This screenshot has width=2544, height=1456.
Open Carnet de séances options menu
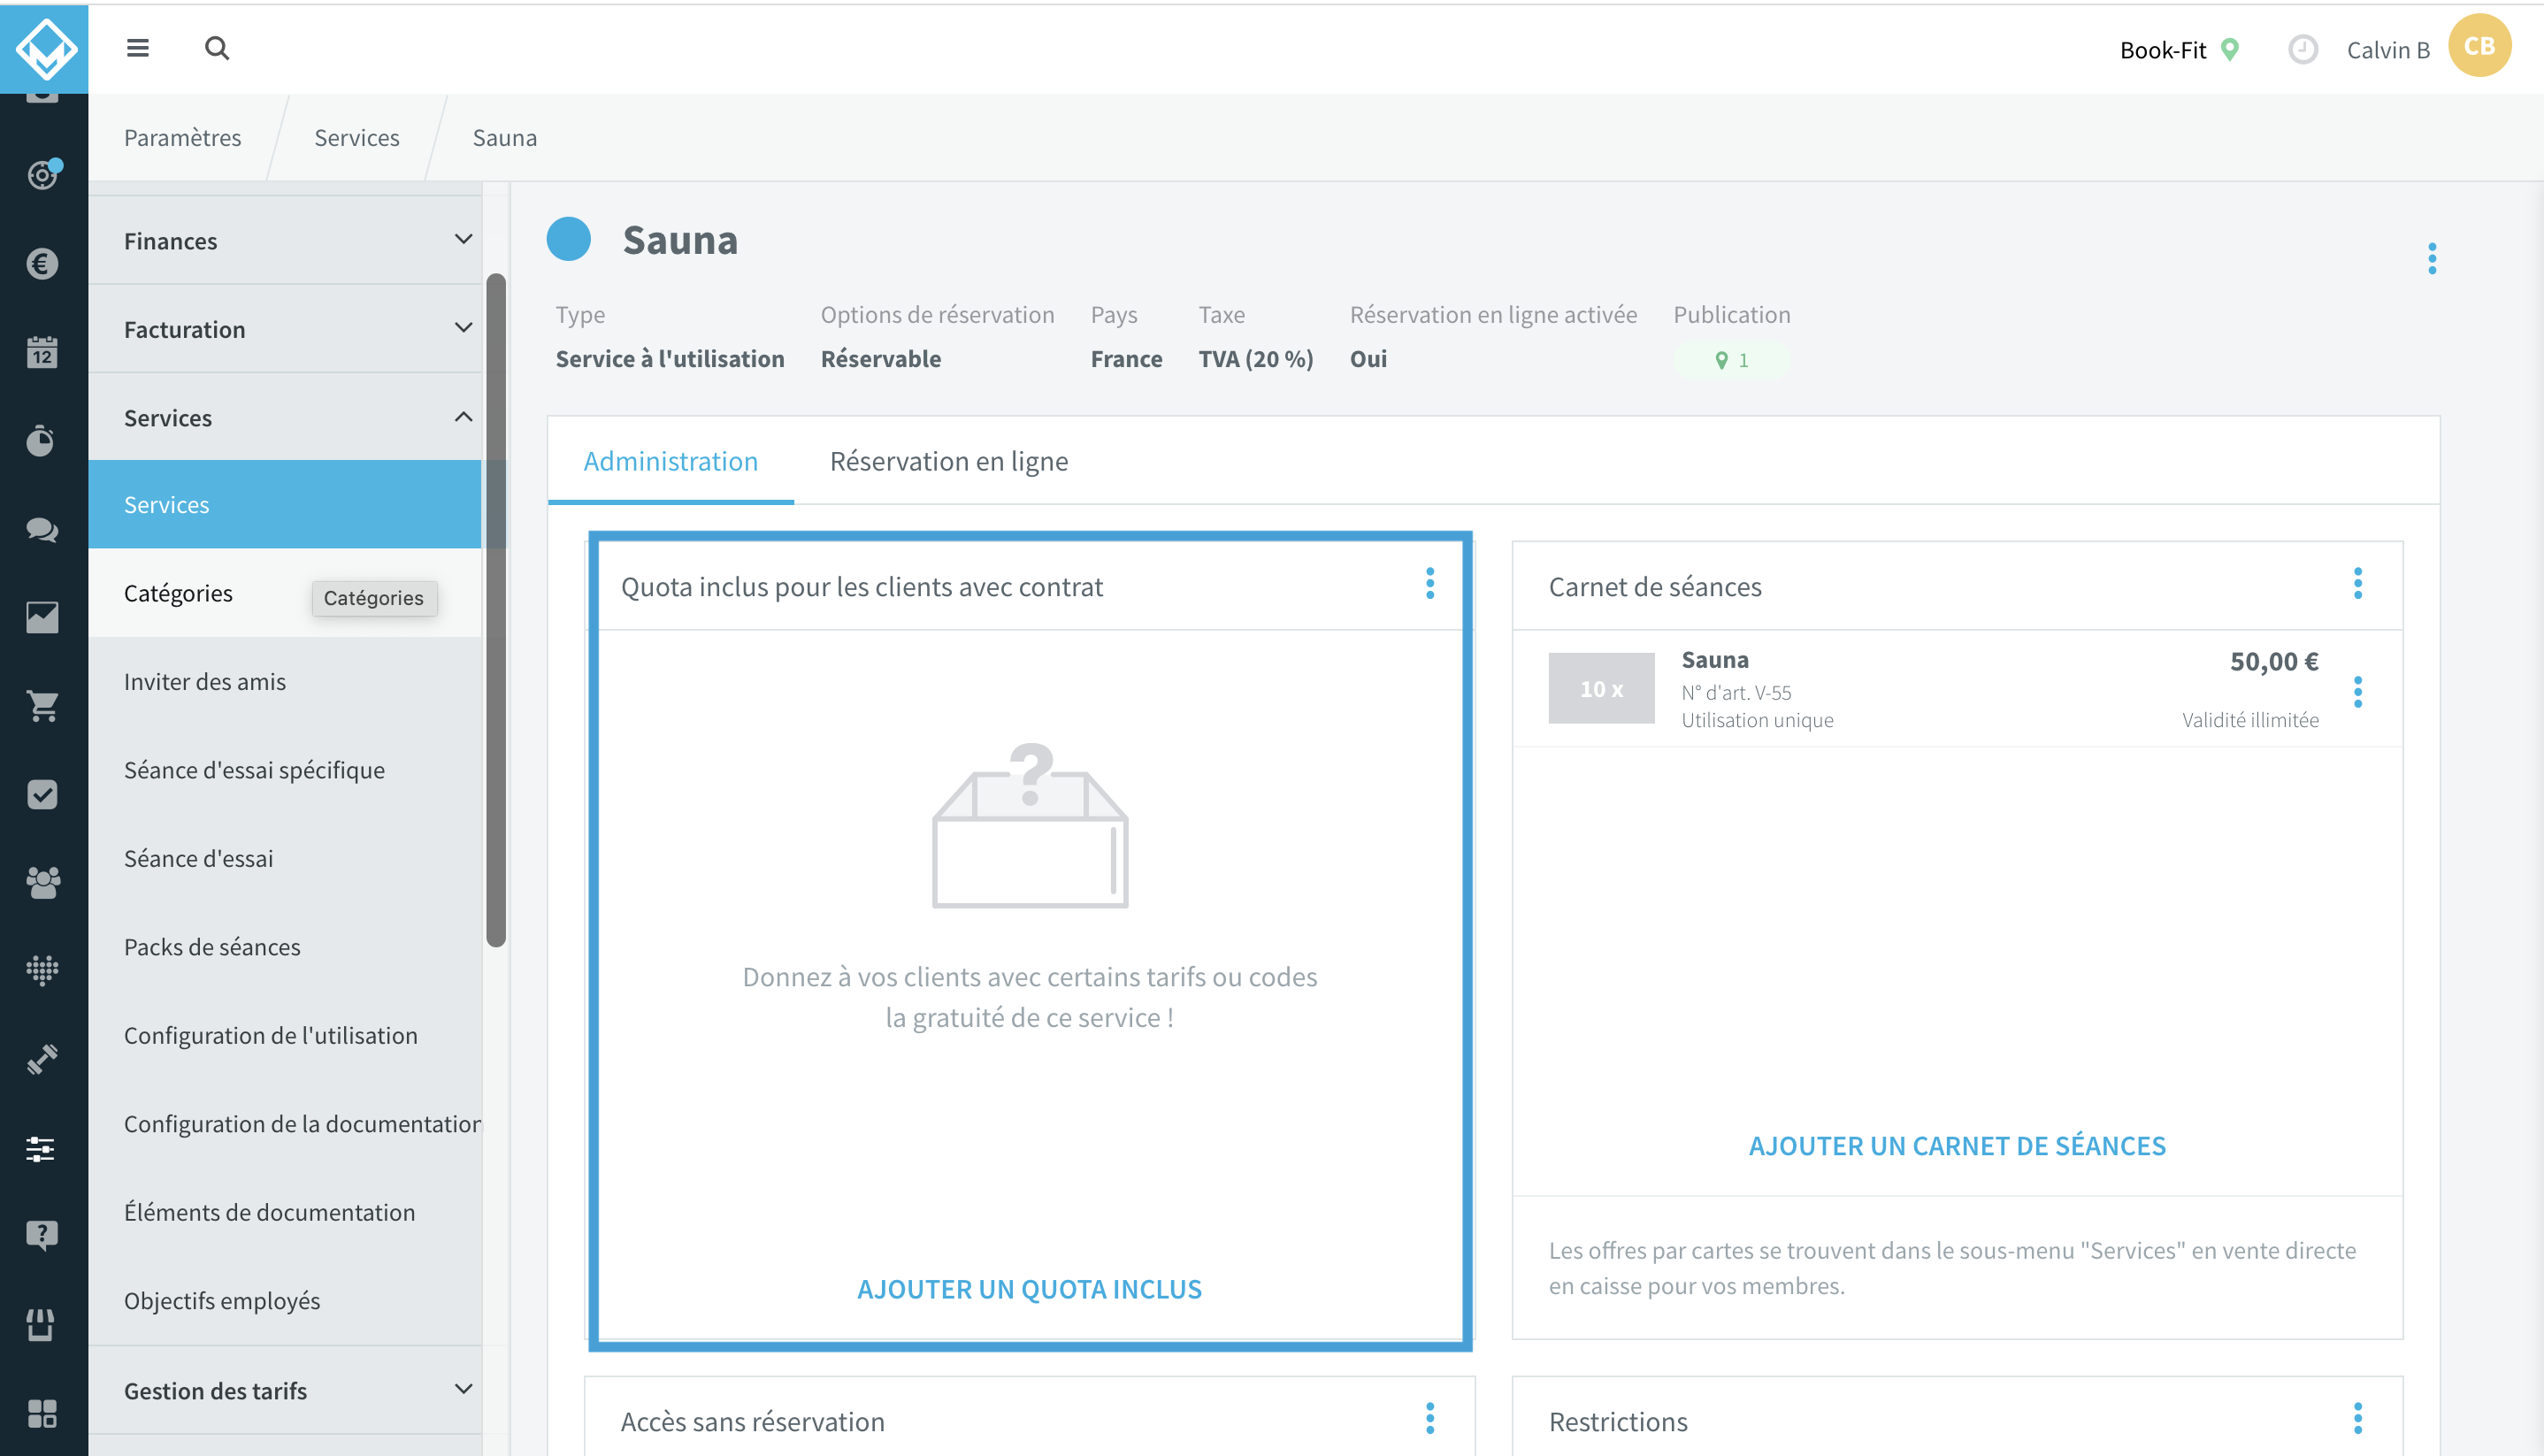2357,584
